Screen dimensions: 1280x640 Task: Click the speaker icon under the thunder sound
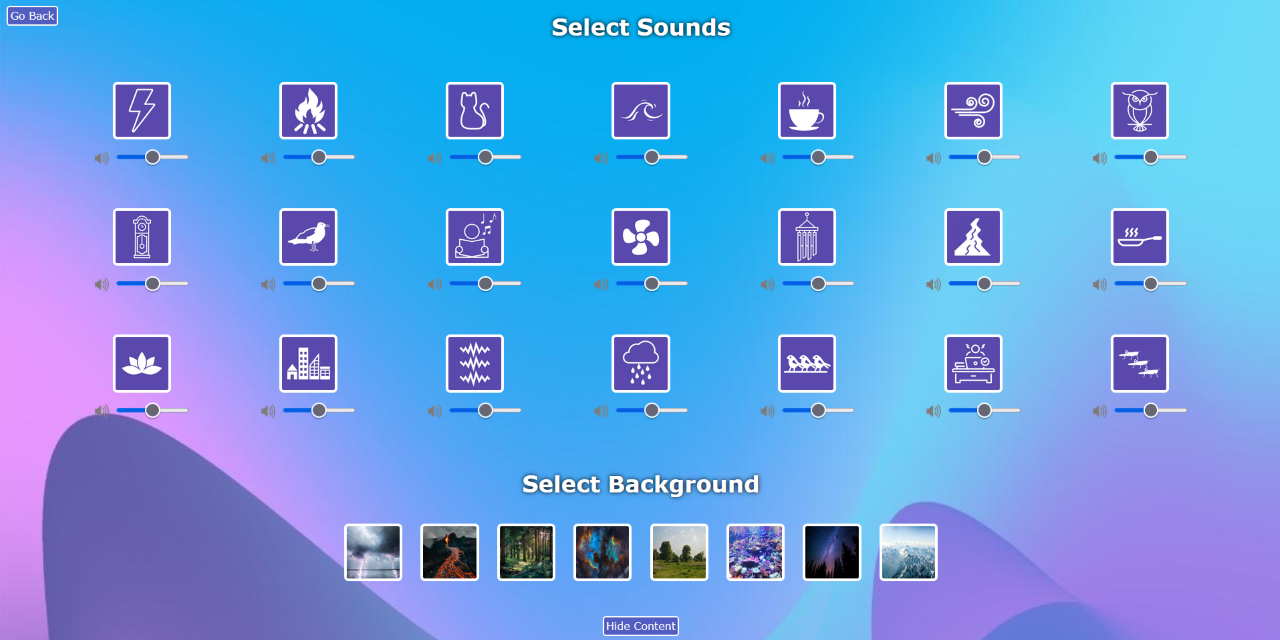point(102,158)
